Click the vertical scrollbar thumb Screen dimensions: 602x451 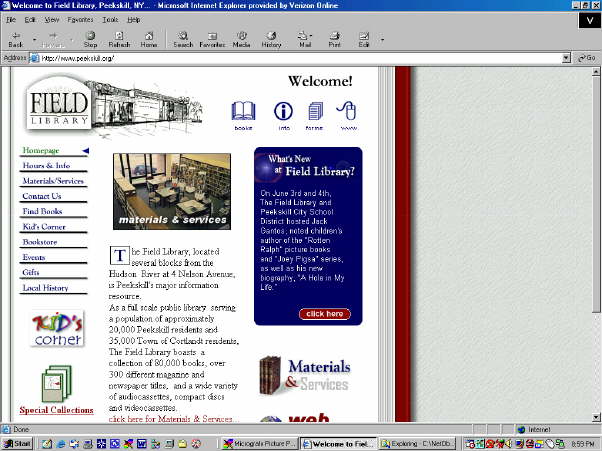point(596,194)
